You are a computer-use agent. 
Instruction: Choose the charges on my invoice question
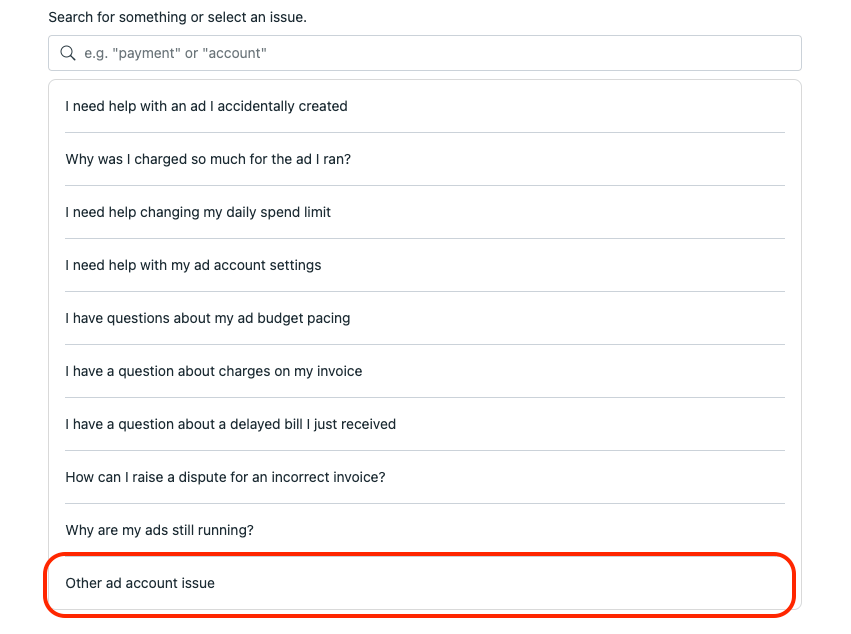click(x=214, y=371)
